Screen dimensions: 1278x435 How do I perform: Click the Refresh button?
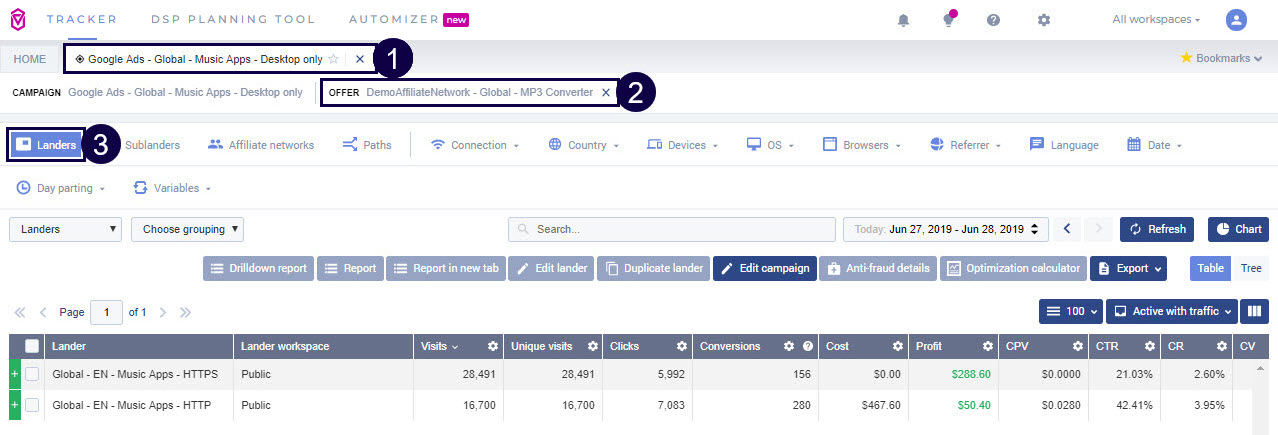1157,229
